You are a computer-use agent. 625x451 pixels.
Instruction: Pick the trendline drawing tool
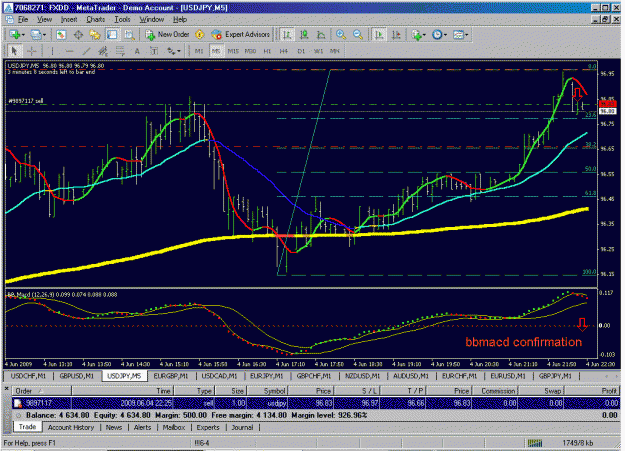(86, 51)
